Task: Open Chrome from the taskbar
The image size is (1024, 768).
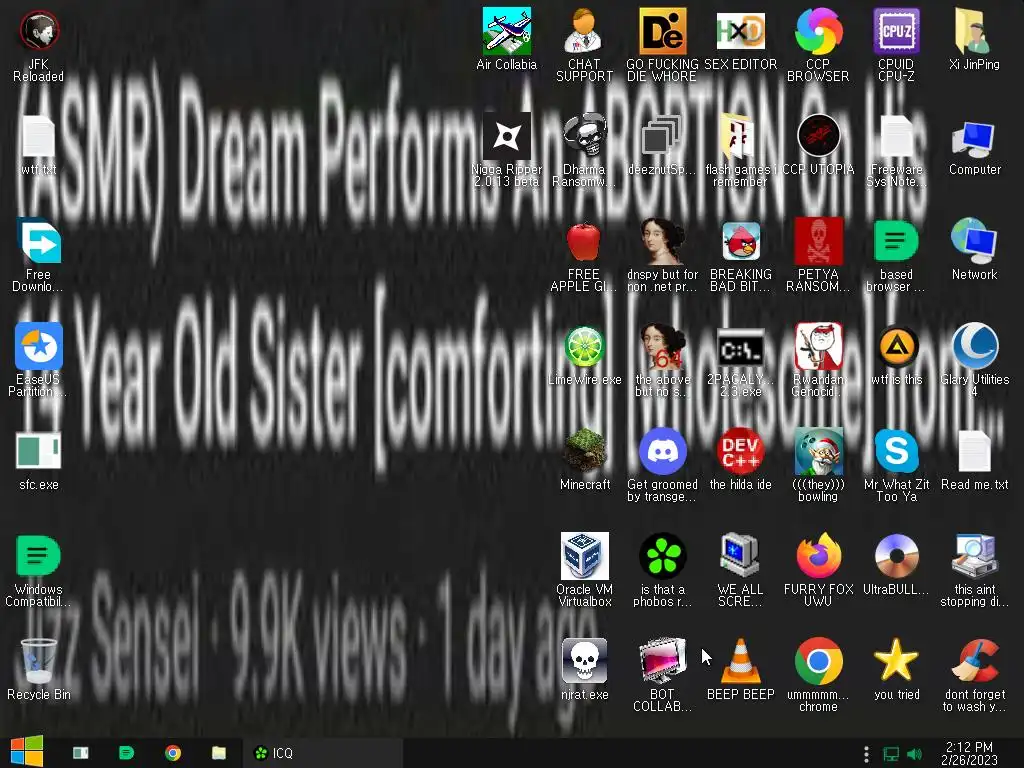Action: tap(173, 753)
